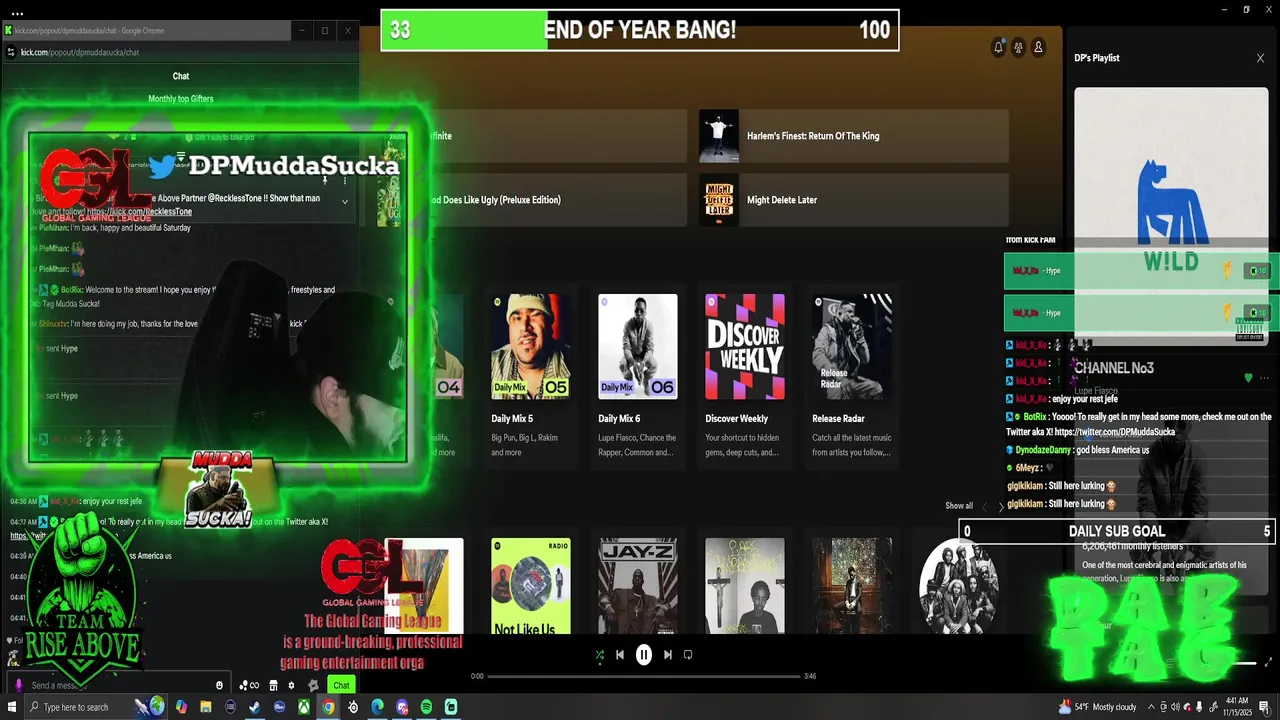This screenshot has height=720, width=1280.
Task: Open the Kick gift subs shop icon
Action: [273, 685]
